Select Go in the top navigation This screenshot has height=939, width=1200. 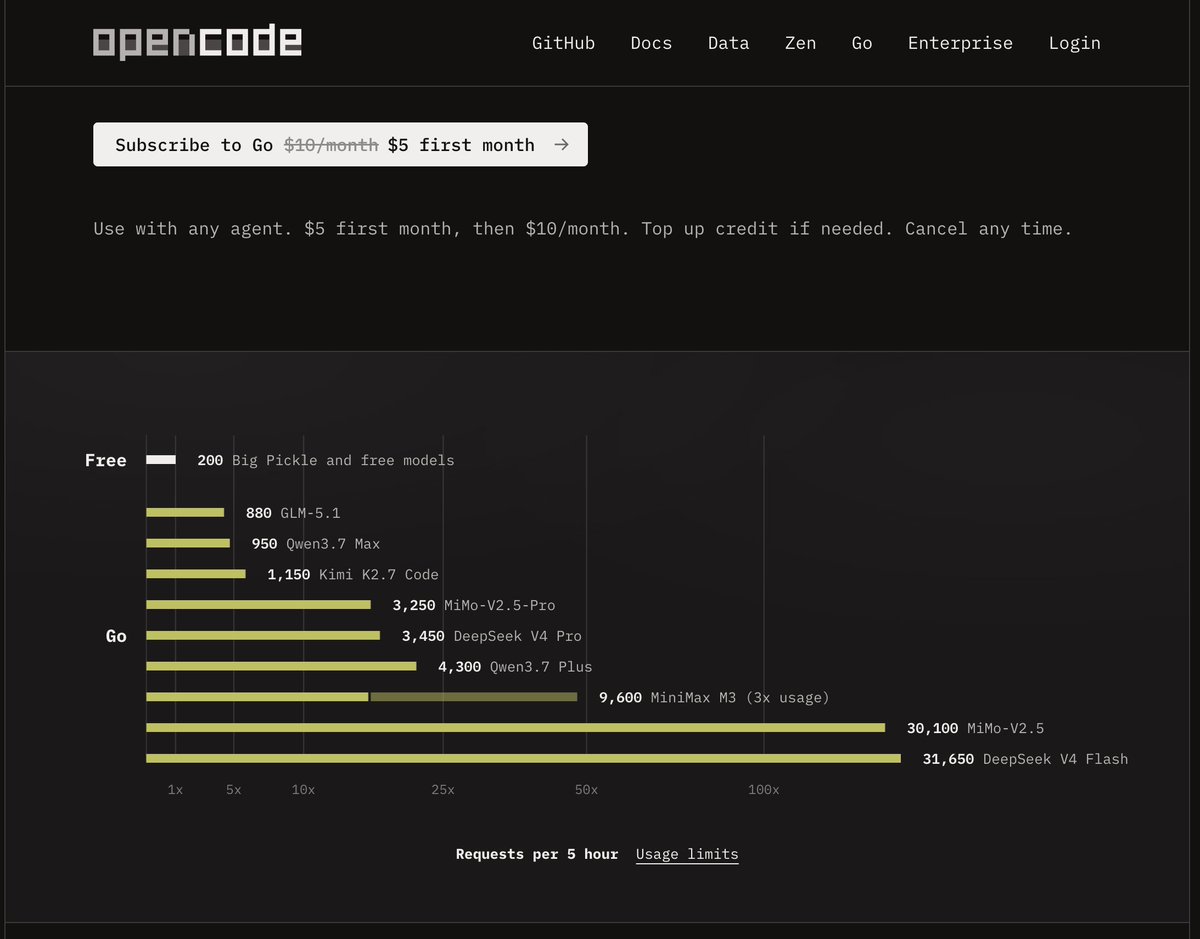tap(862, 43)
